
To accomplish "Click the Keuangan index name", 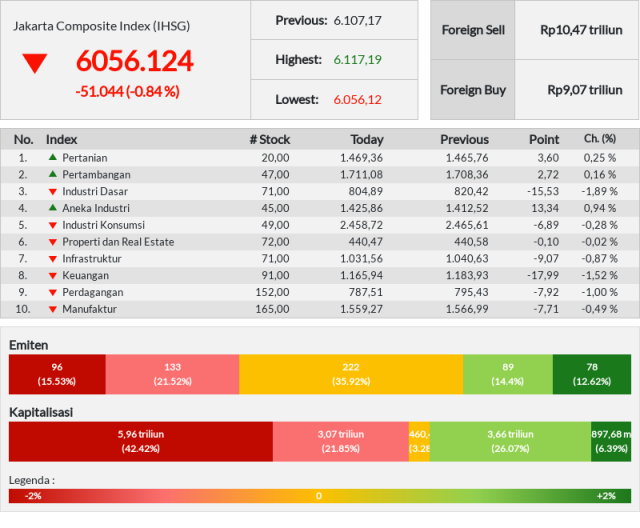I will point(86,275).
